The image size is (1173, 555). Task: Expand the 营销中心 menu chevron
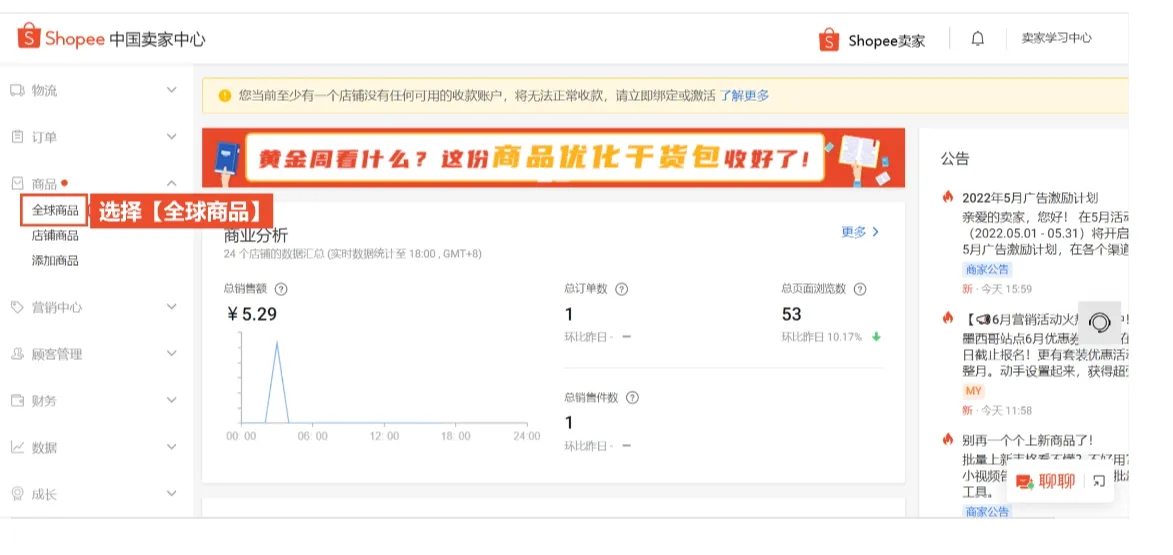(171, 307)
